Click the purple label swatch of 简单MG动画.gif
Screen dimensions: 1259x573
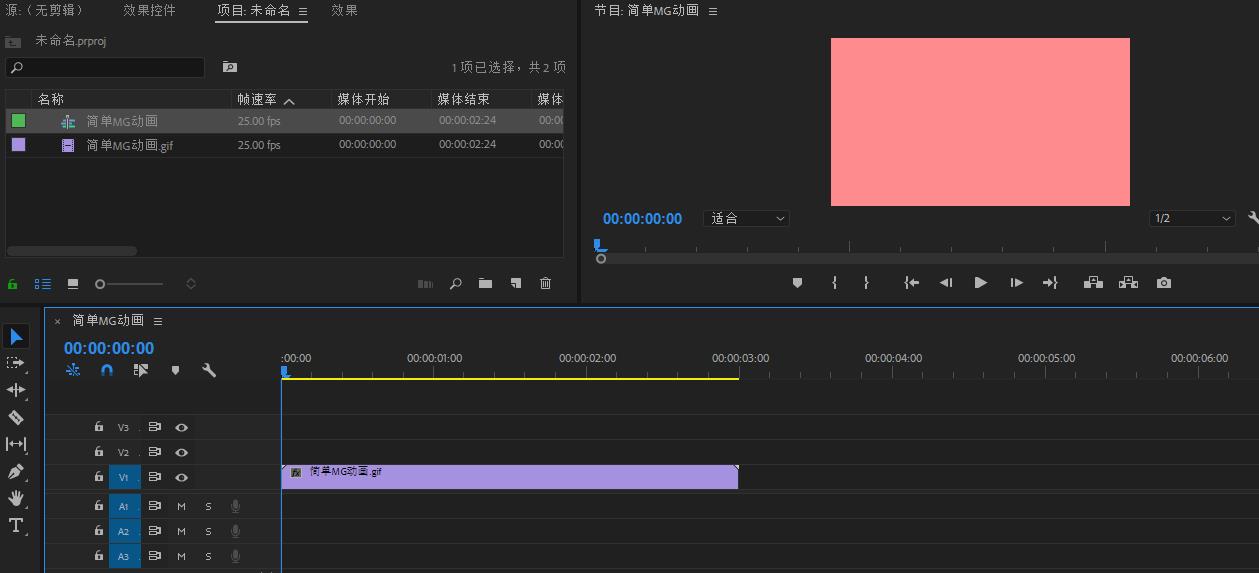18,144
